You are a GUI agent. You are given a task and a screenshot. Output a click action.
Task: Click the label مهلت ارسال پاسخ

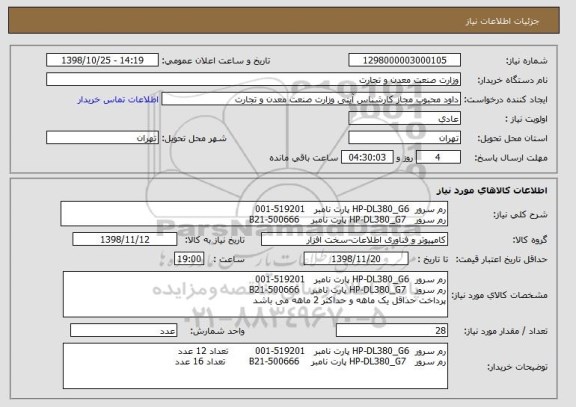coord(511,158)
